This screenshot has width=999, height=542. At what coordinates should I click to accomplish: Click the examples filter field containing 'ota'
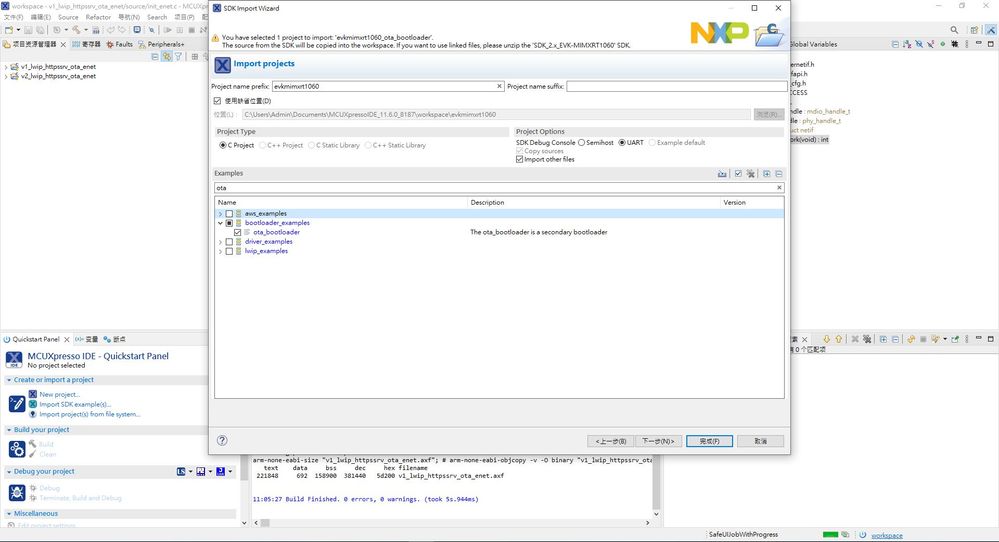(x=499, y=188)
